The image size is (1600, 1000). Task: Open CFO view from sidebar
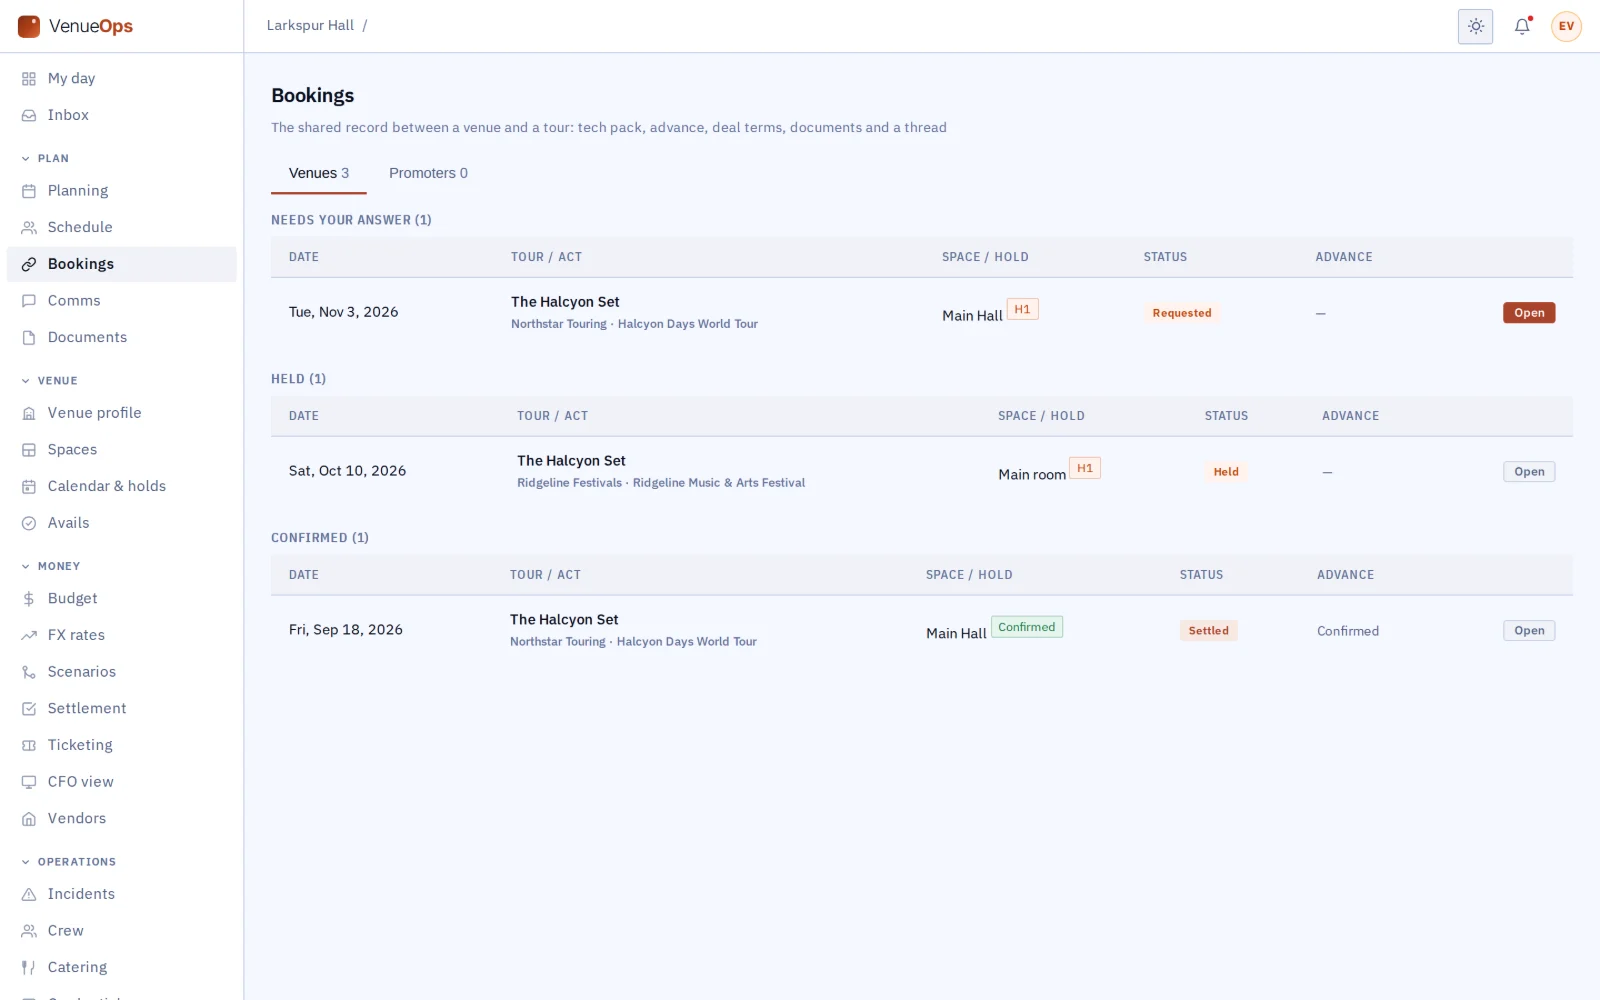click(x=121, y=782)
